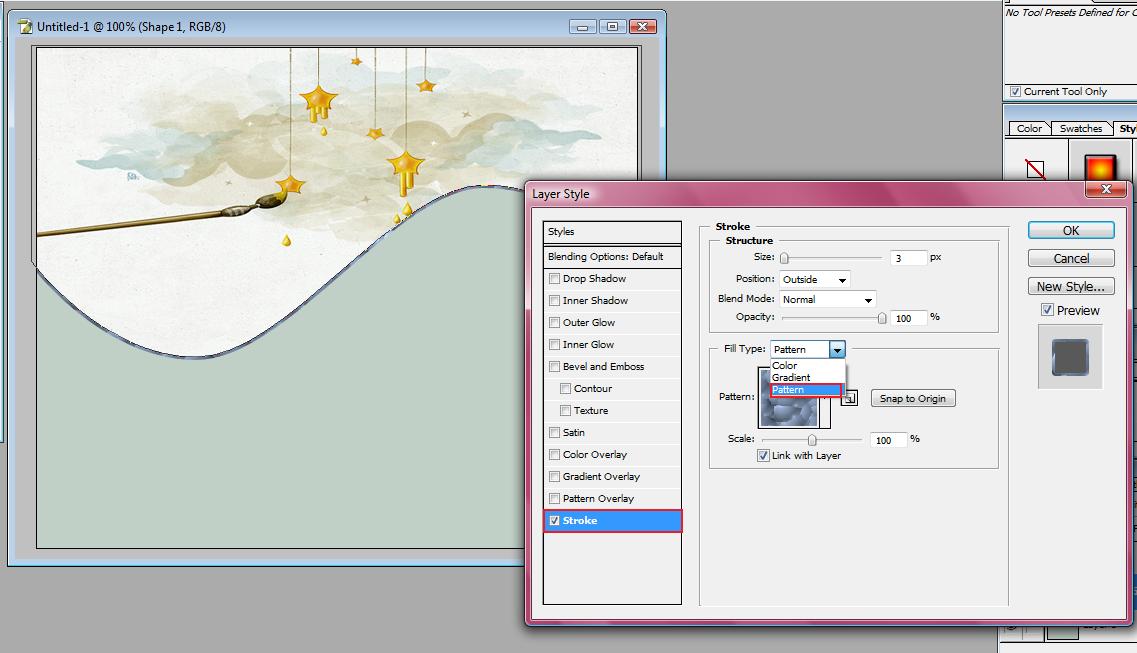This screenshot has height=653, width=1137.
Task: Uncheck Current Tool Only
Action: click(x=1016, y=92)
